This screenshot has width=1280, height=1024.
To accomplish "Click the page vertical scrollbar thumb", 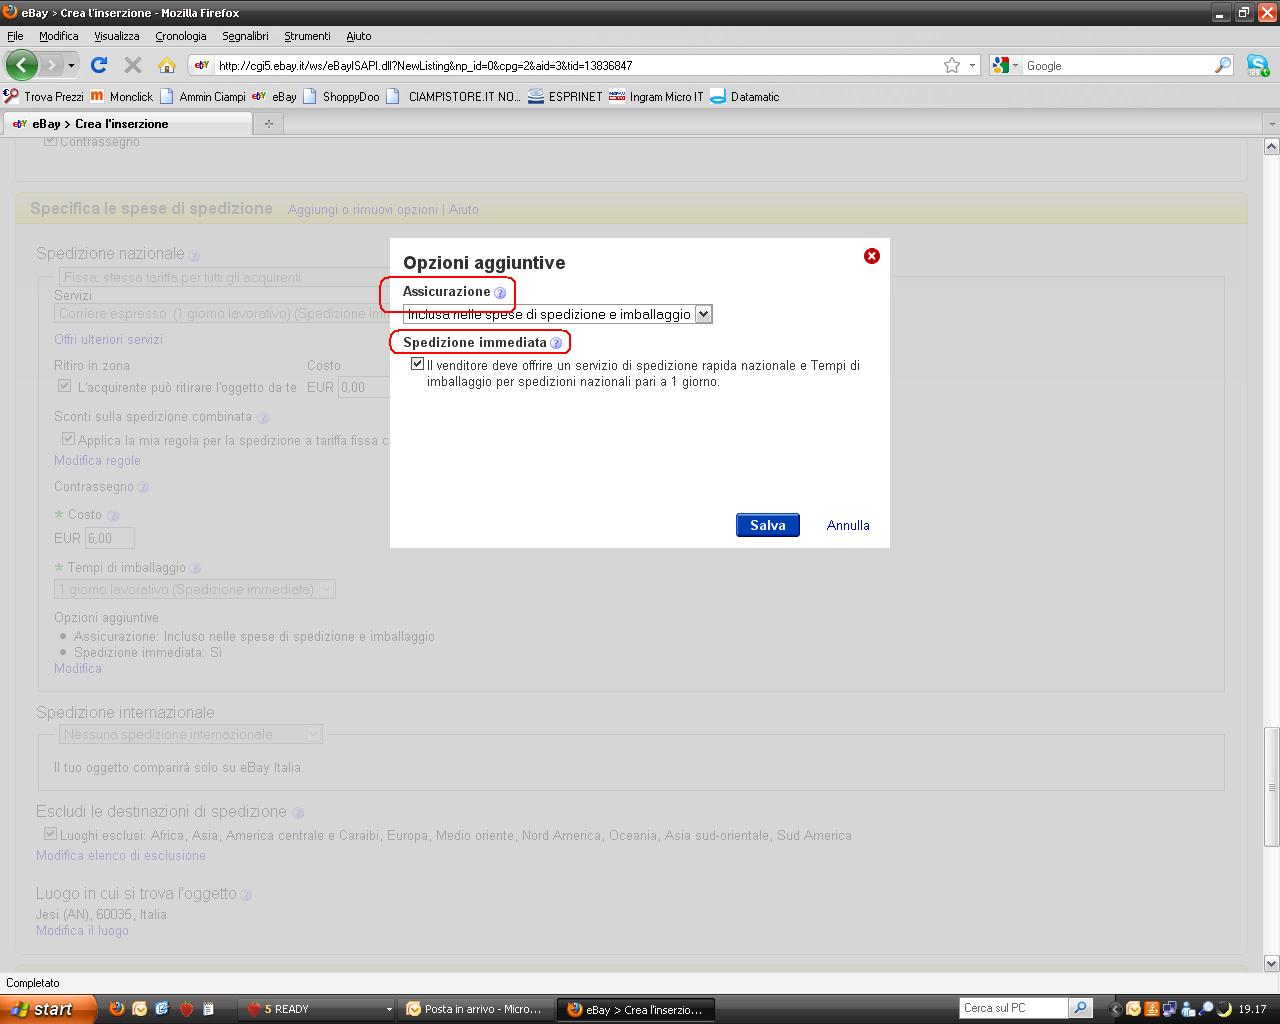I will pyautogui.click(x=1272, y=786).
